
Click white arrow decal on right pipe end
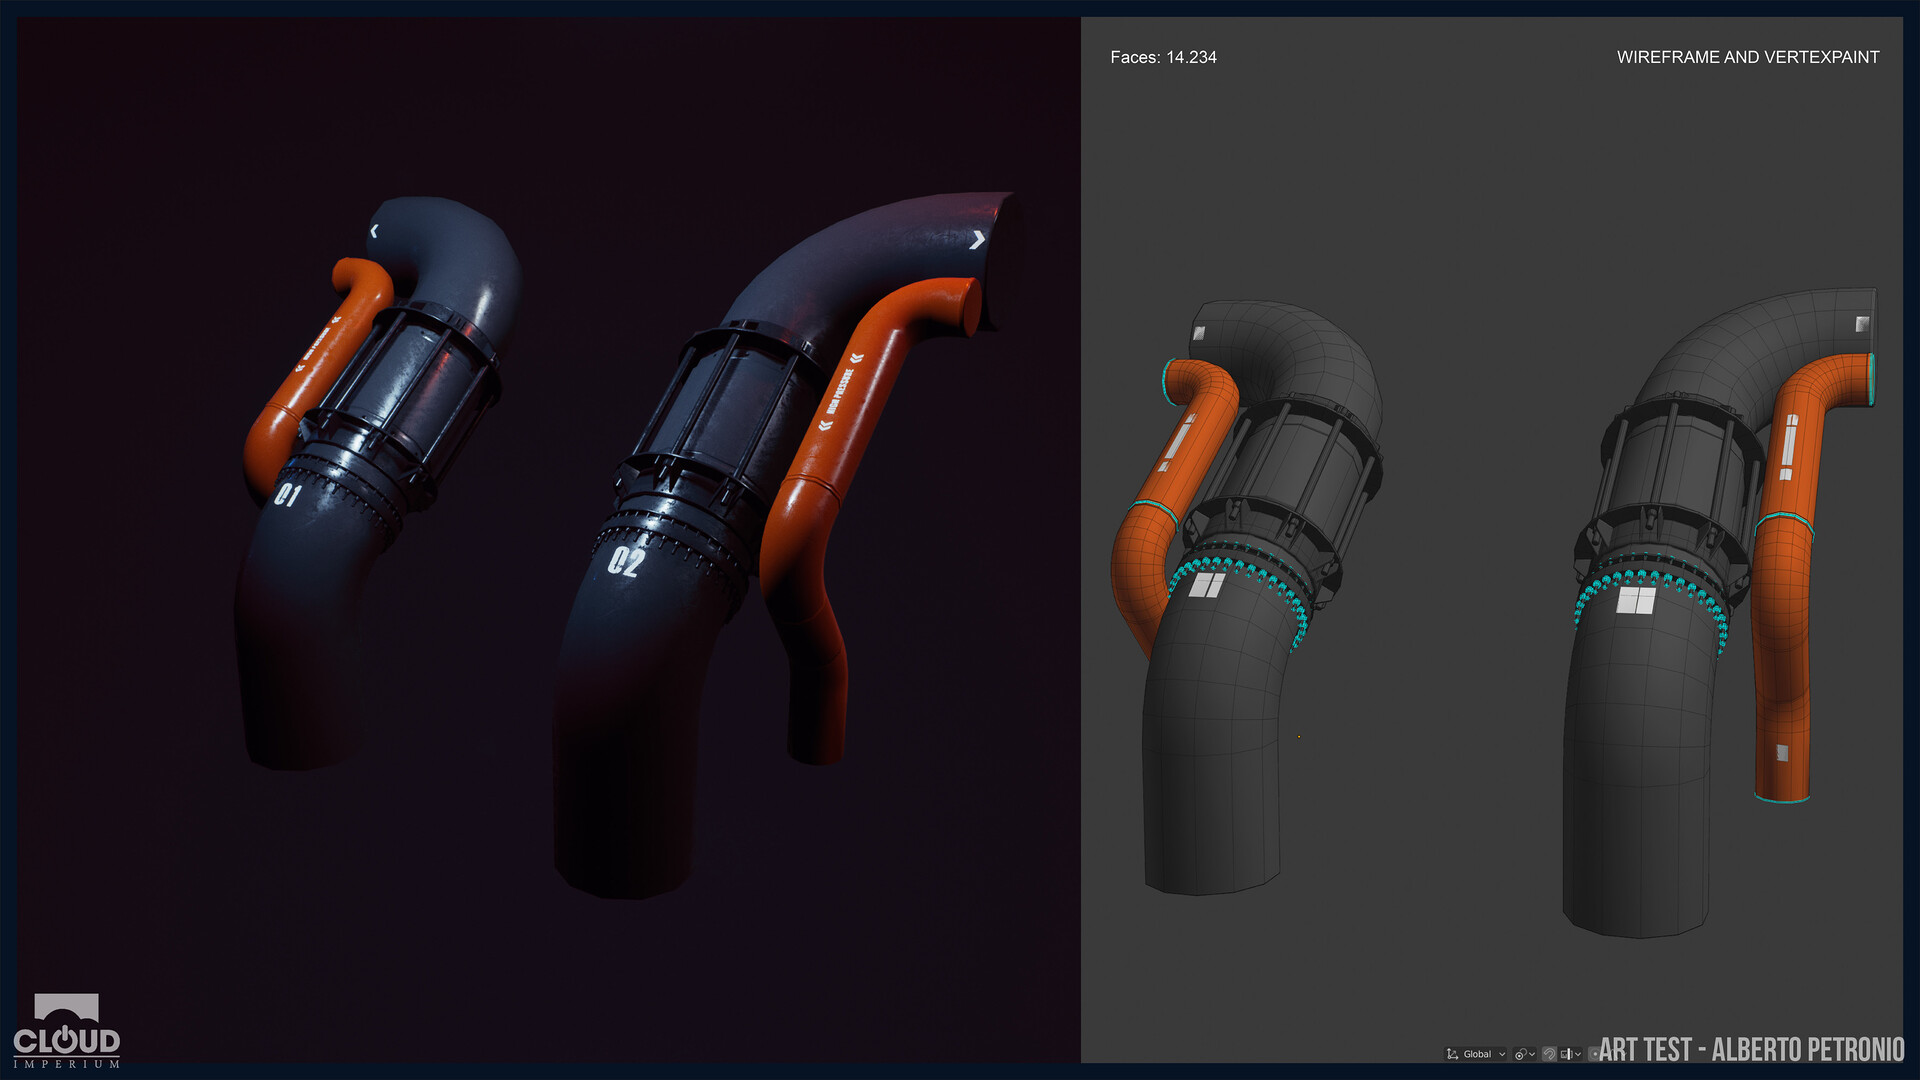tap(977, 239)
